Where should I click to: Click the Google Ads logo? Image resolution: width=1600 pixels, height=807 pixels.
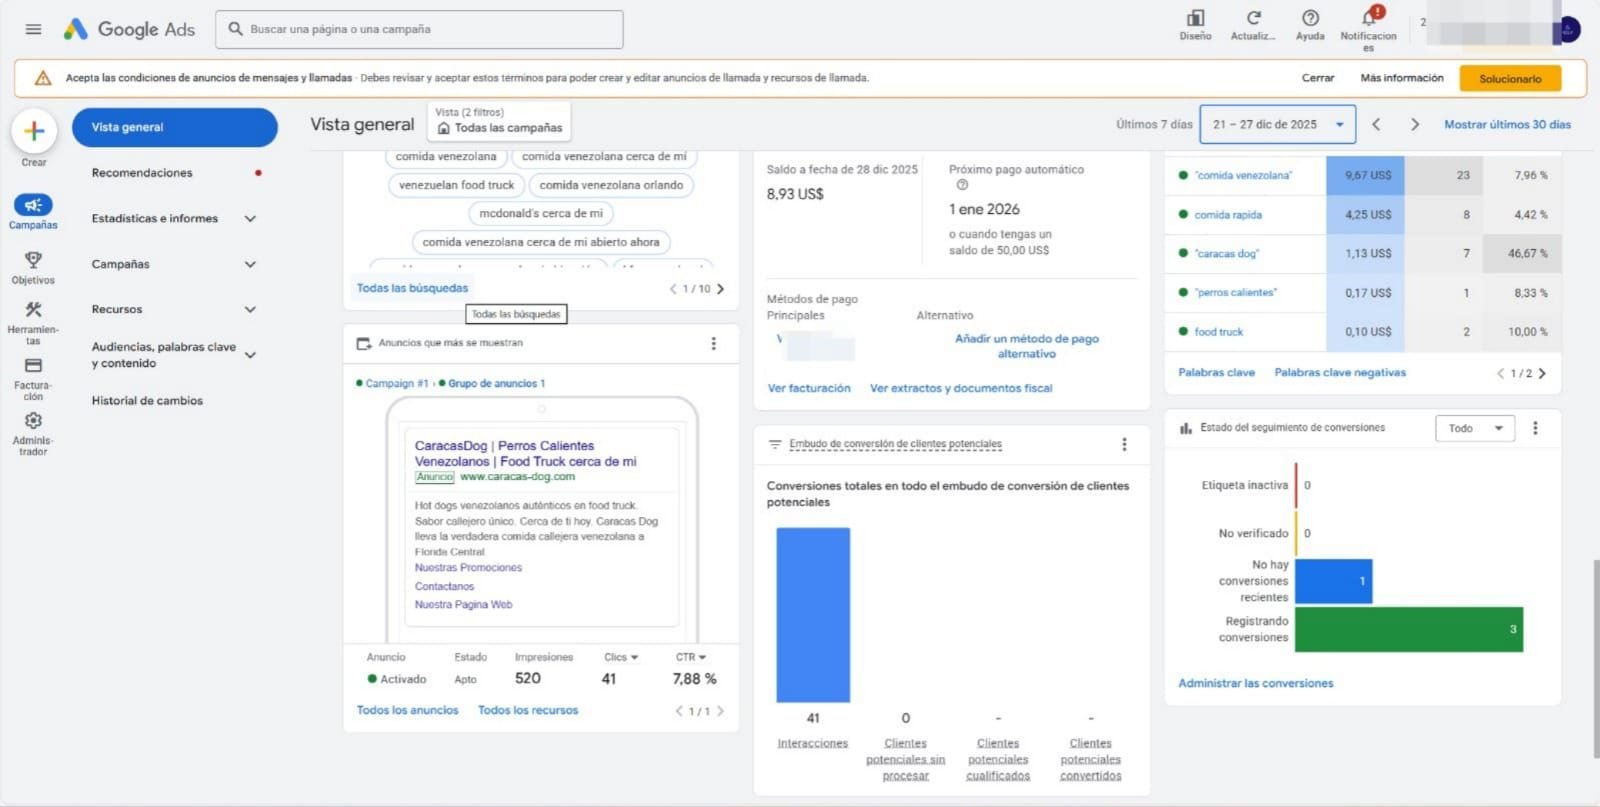point(129,29)
